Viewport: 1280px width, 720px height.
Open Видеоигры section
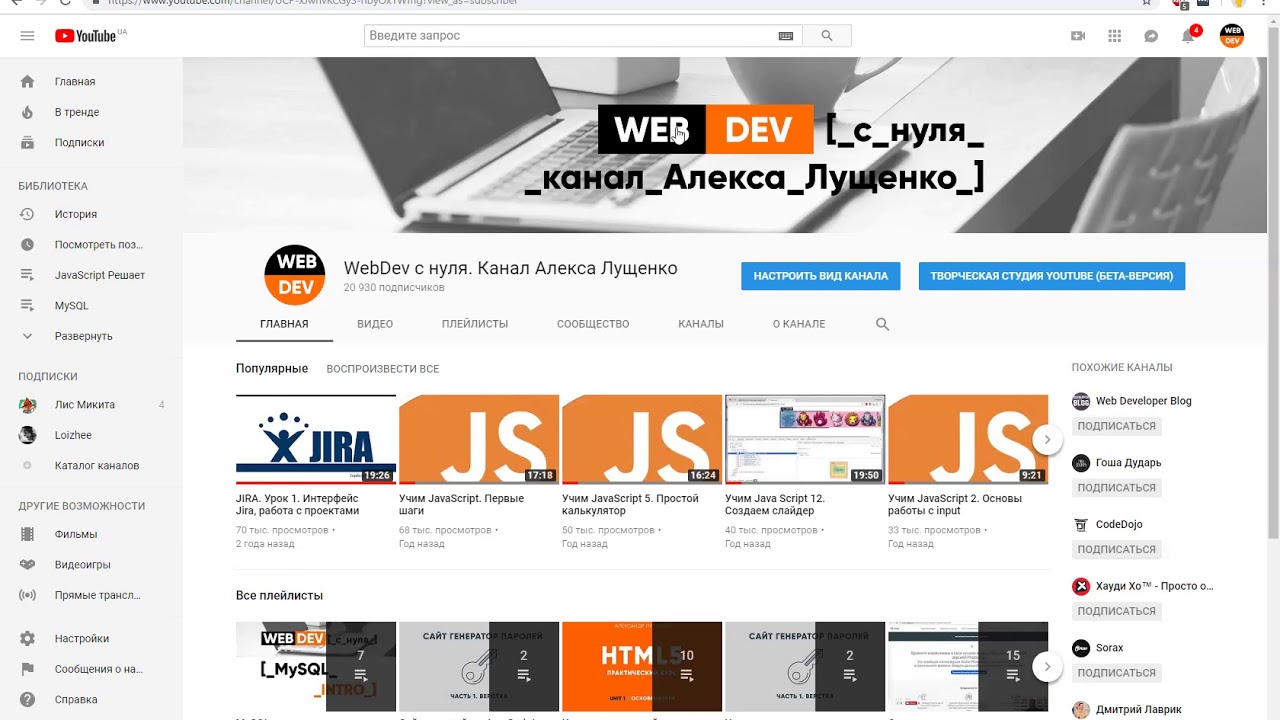coord(91,565)
